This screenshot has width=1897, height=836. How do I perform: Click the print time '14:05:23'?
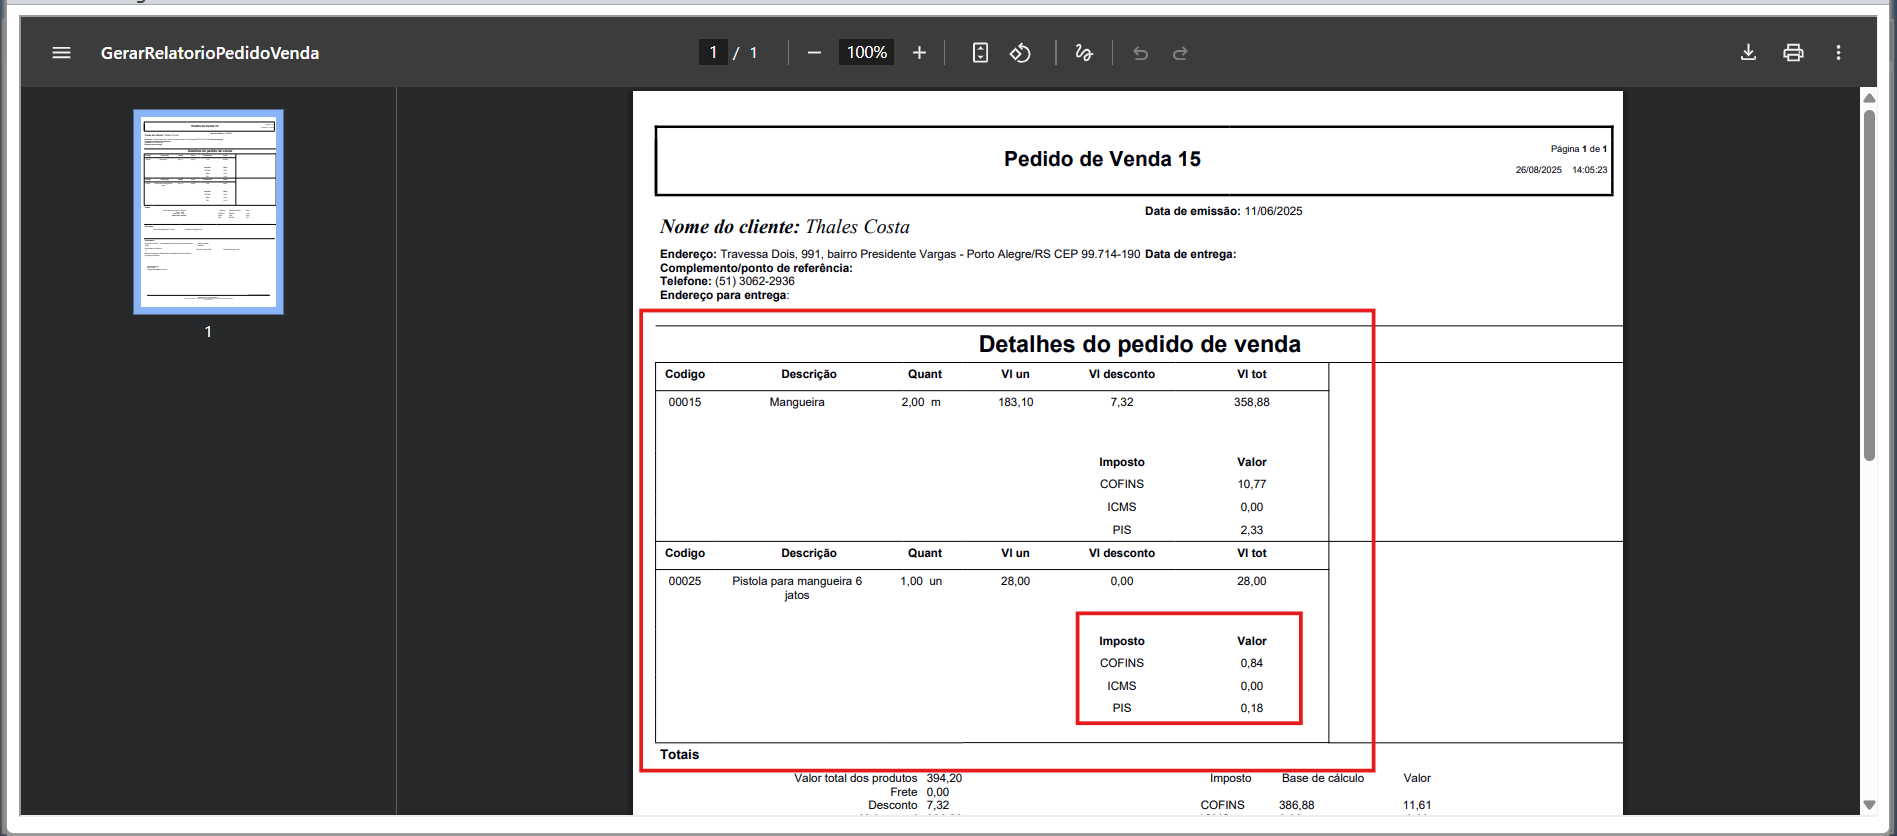(x=1590, y=170)
